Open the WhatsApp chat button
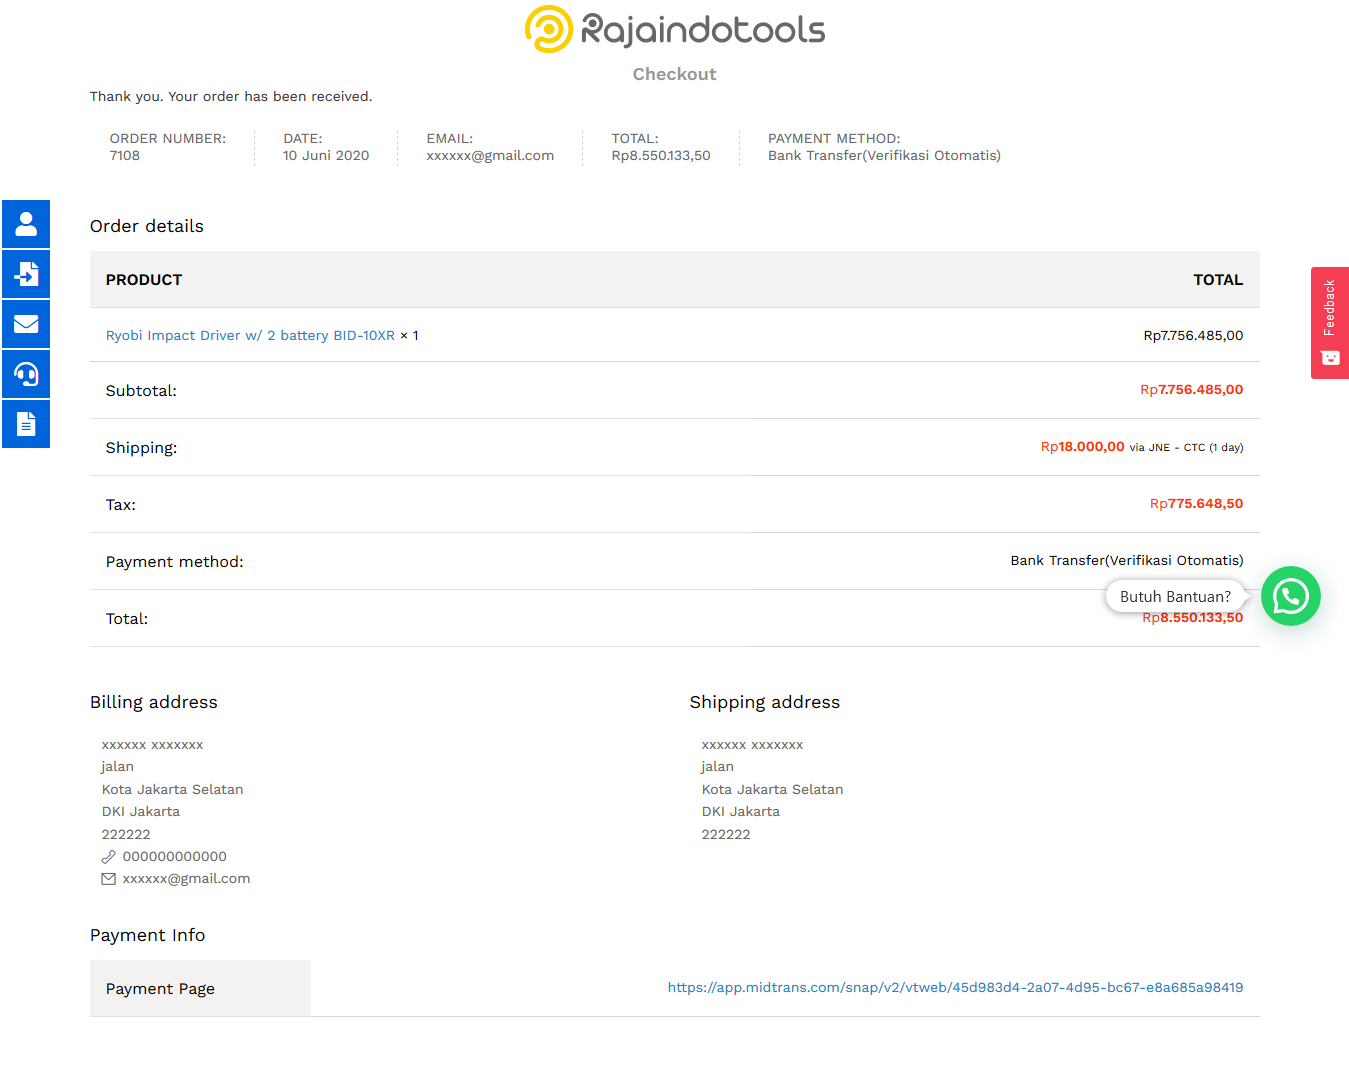This screenshot has width=1349, height=1077. pos(1291,596)
